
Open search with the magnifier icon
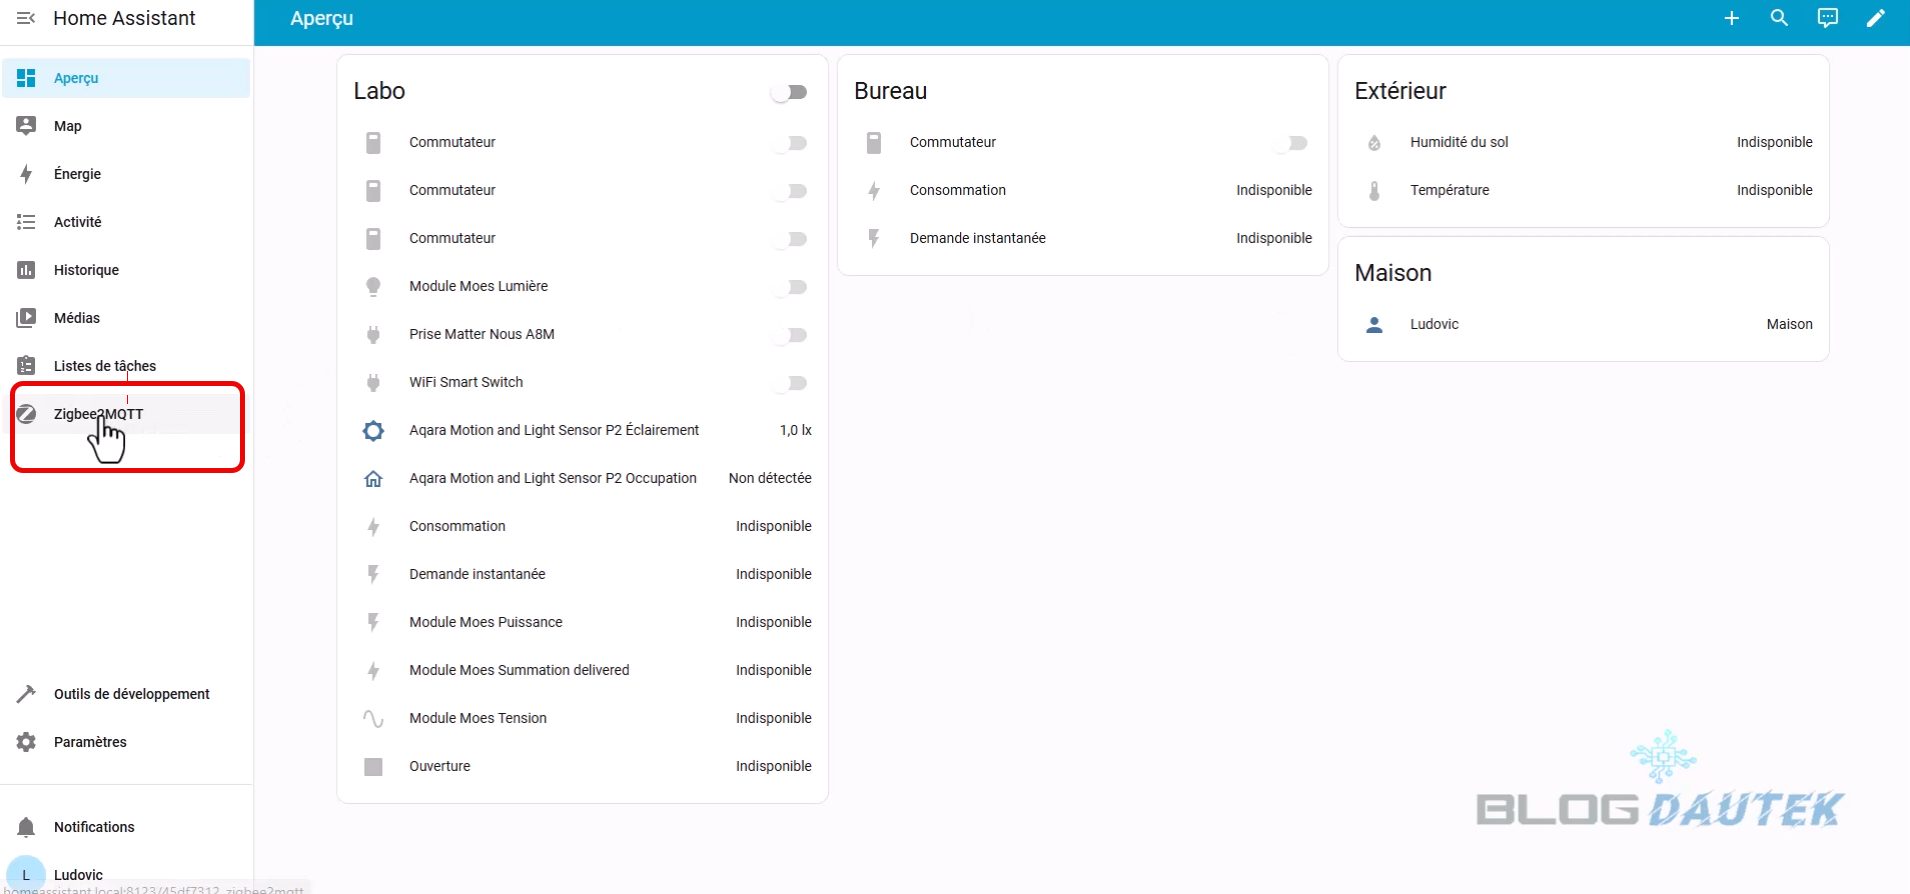(x=1779, y=18)
